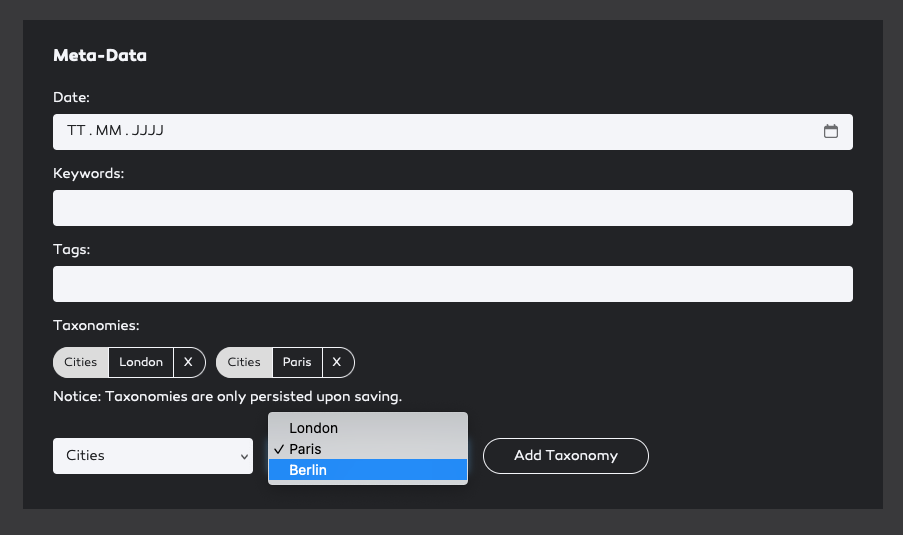Focus the Keywords text field
Image resolution: width=903 pixels, height=535 pixels.
[453, 208]
